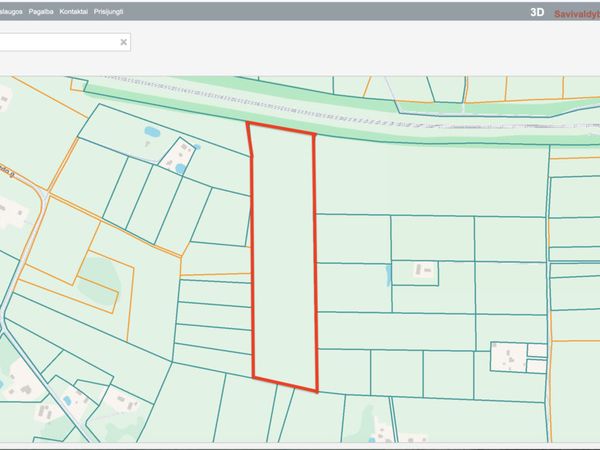The width and height of the screenshot is (600, 450).
Task: Click the building in small right-center parcel
Action: click(426, 270)
